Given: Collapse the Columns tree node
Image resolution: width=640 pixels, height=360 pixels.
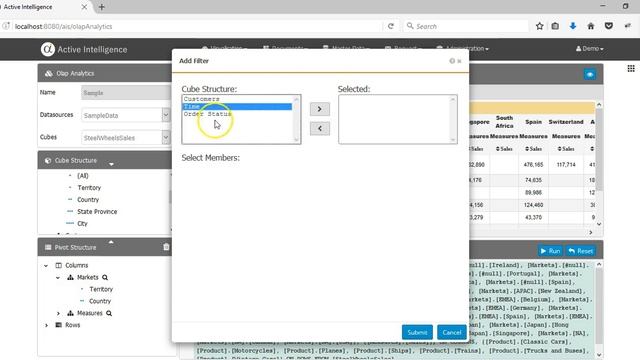Looking at the screenshot, I should coord(46,266).
